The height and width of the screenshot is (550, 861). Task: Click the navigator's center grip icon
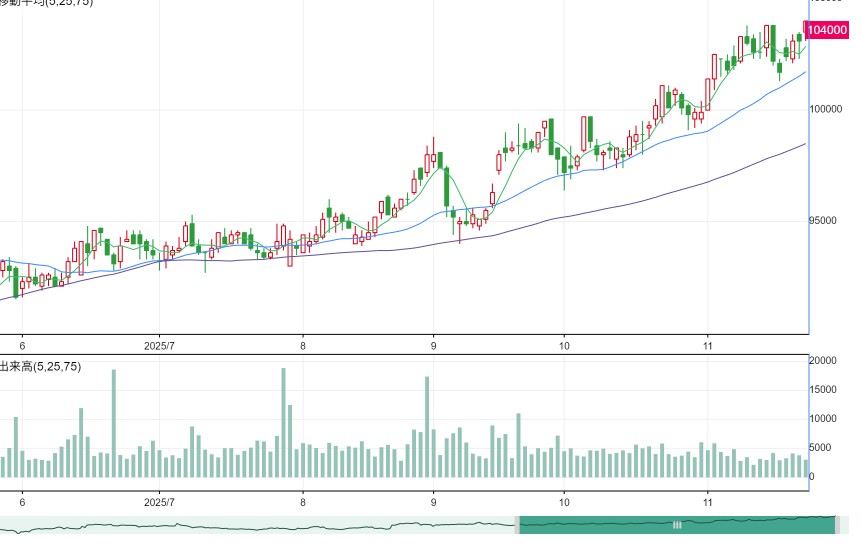677,525
